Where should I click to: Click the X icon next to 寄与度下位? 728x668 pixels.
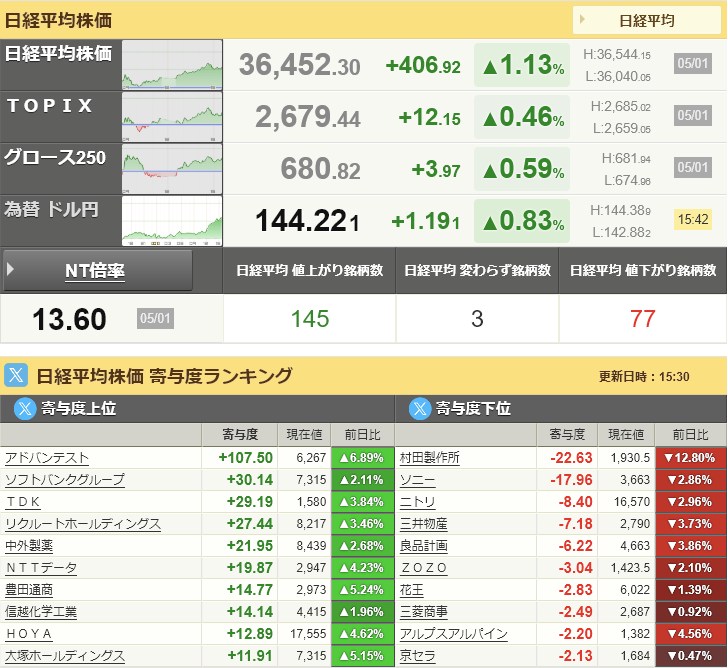(420, 409)
